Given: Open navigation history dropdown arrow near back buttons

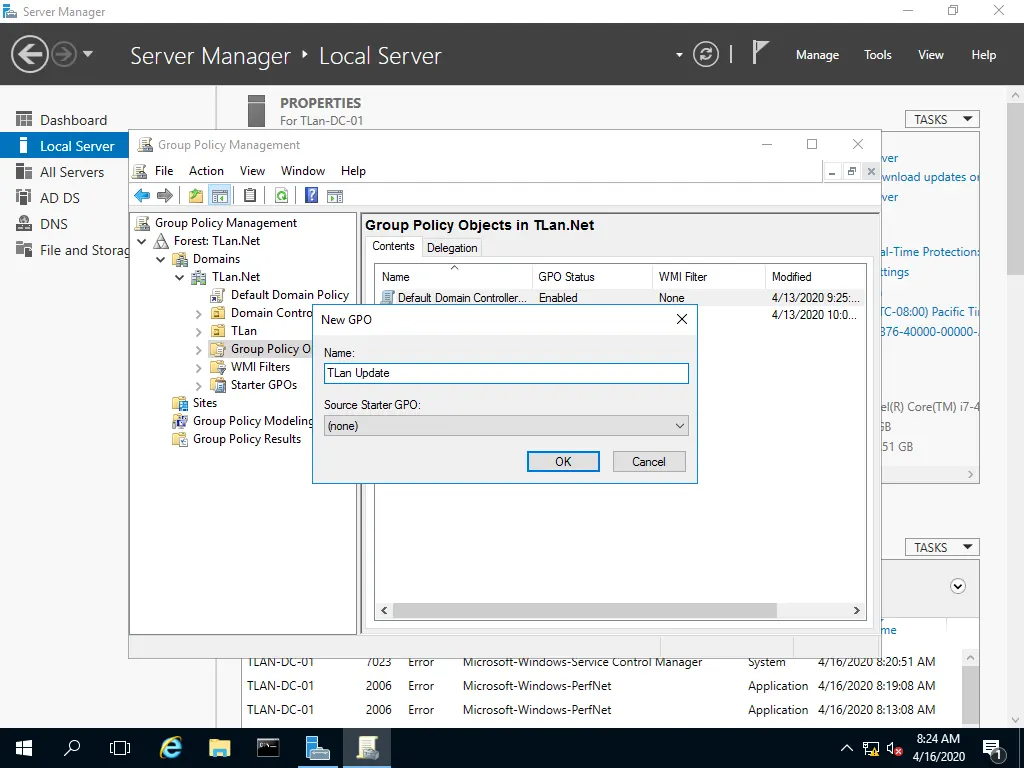Looking at the screenshot, I should click(88, 54).
